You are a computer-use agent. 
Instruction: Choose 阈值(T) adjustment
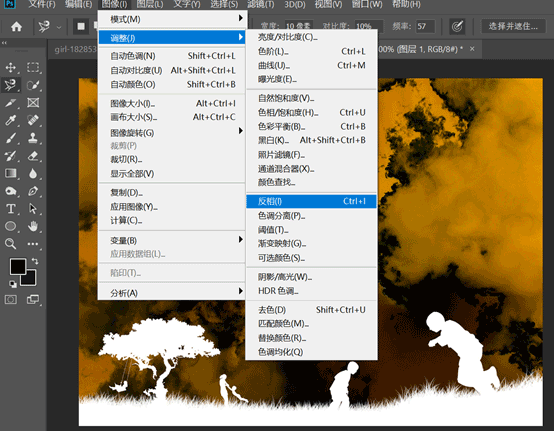tap(311, 230)
